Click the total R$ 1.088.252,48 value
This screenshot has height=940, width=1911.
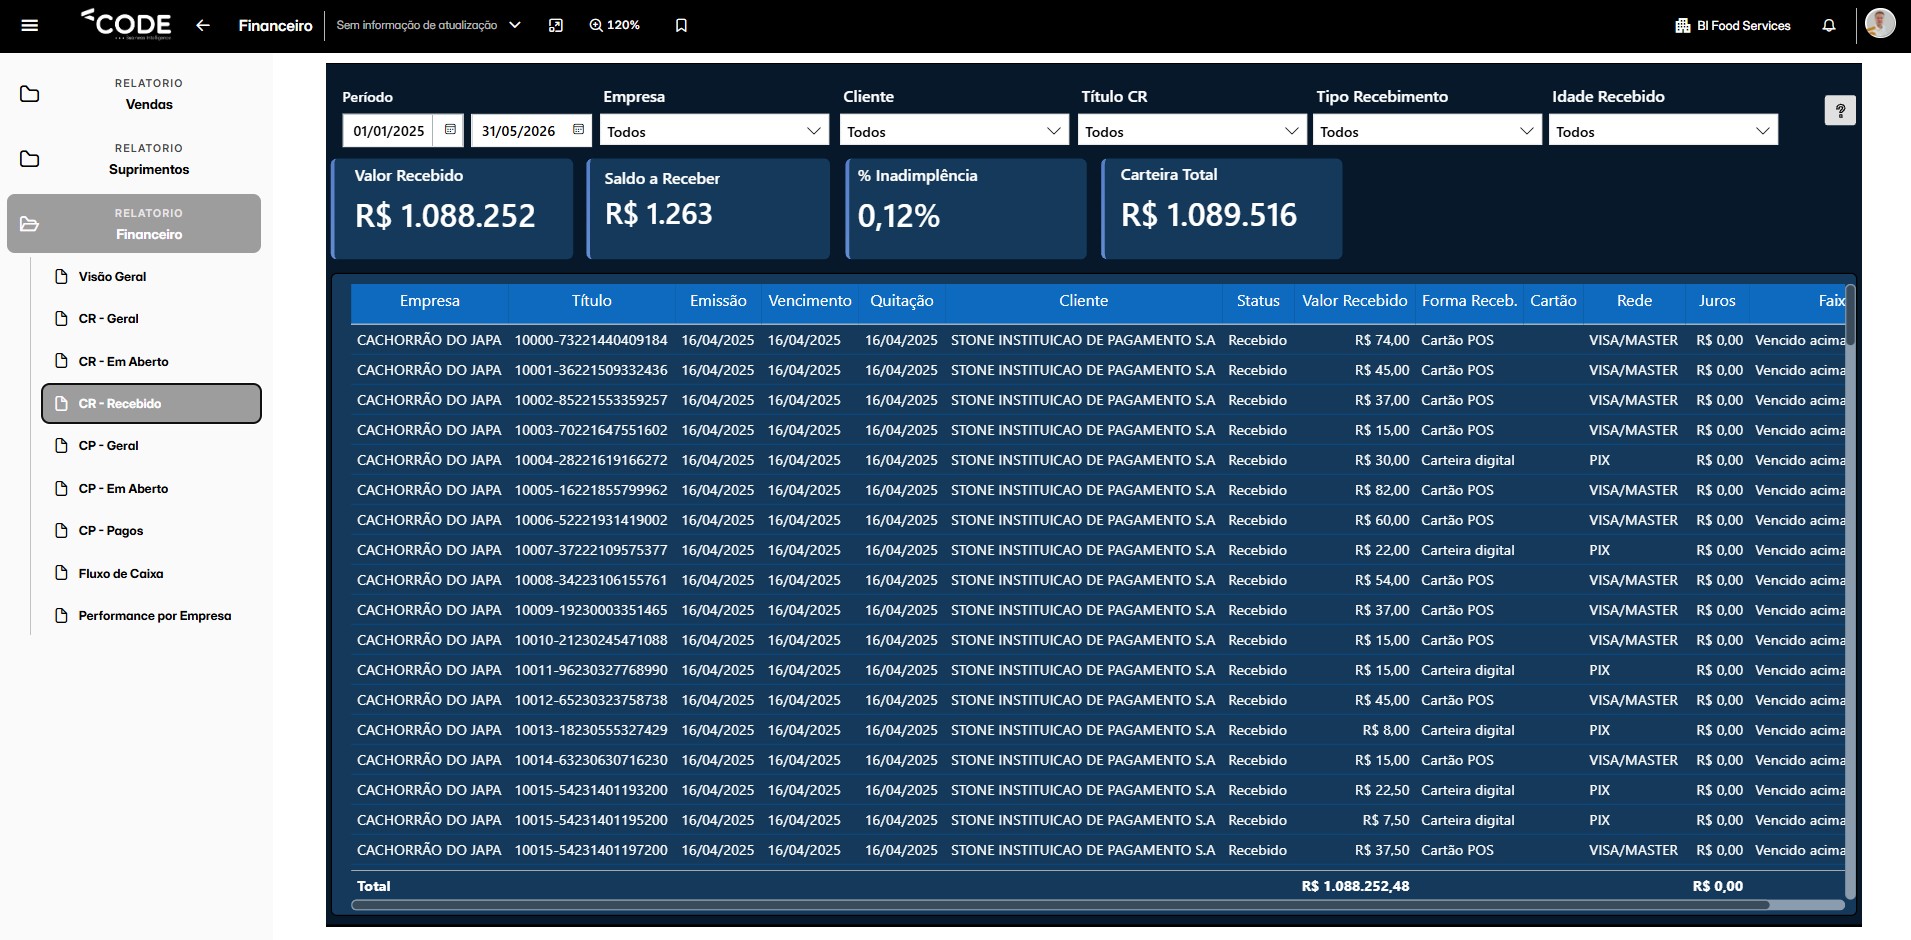[x=1355, y=886]
